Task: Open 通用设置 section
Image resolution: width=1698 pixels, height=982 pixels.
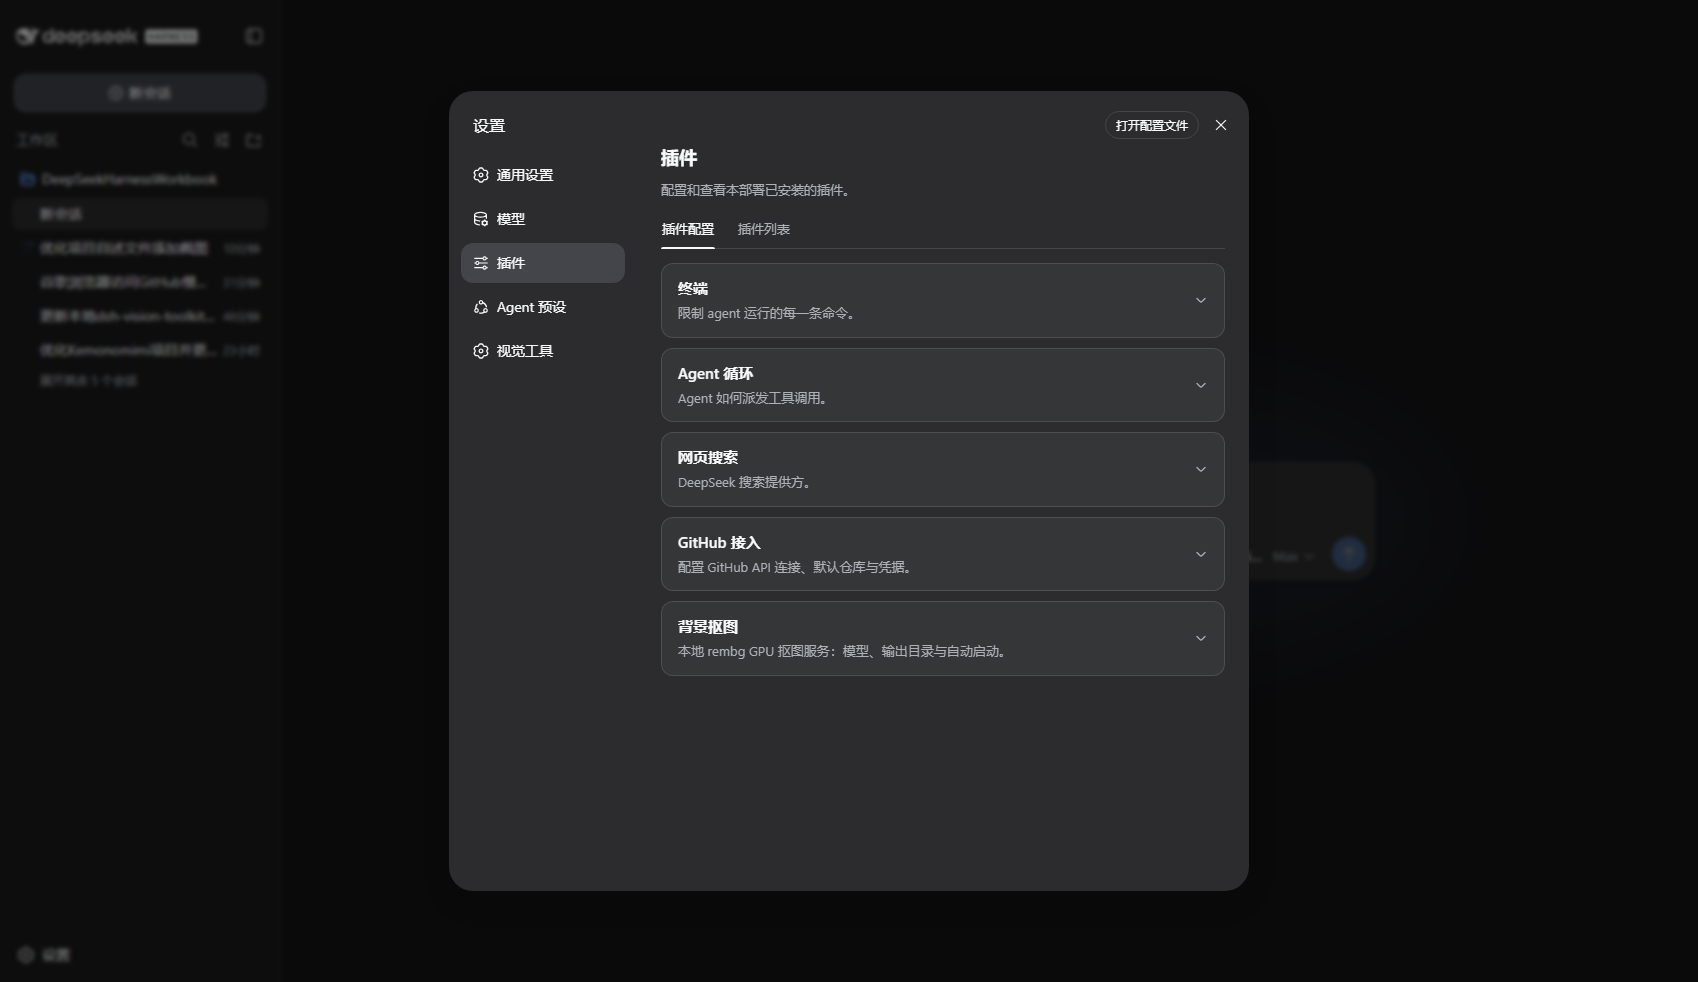Action: pos(543,175)
